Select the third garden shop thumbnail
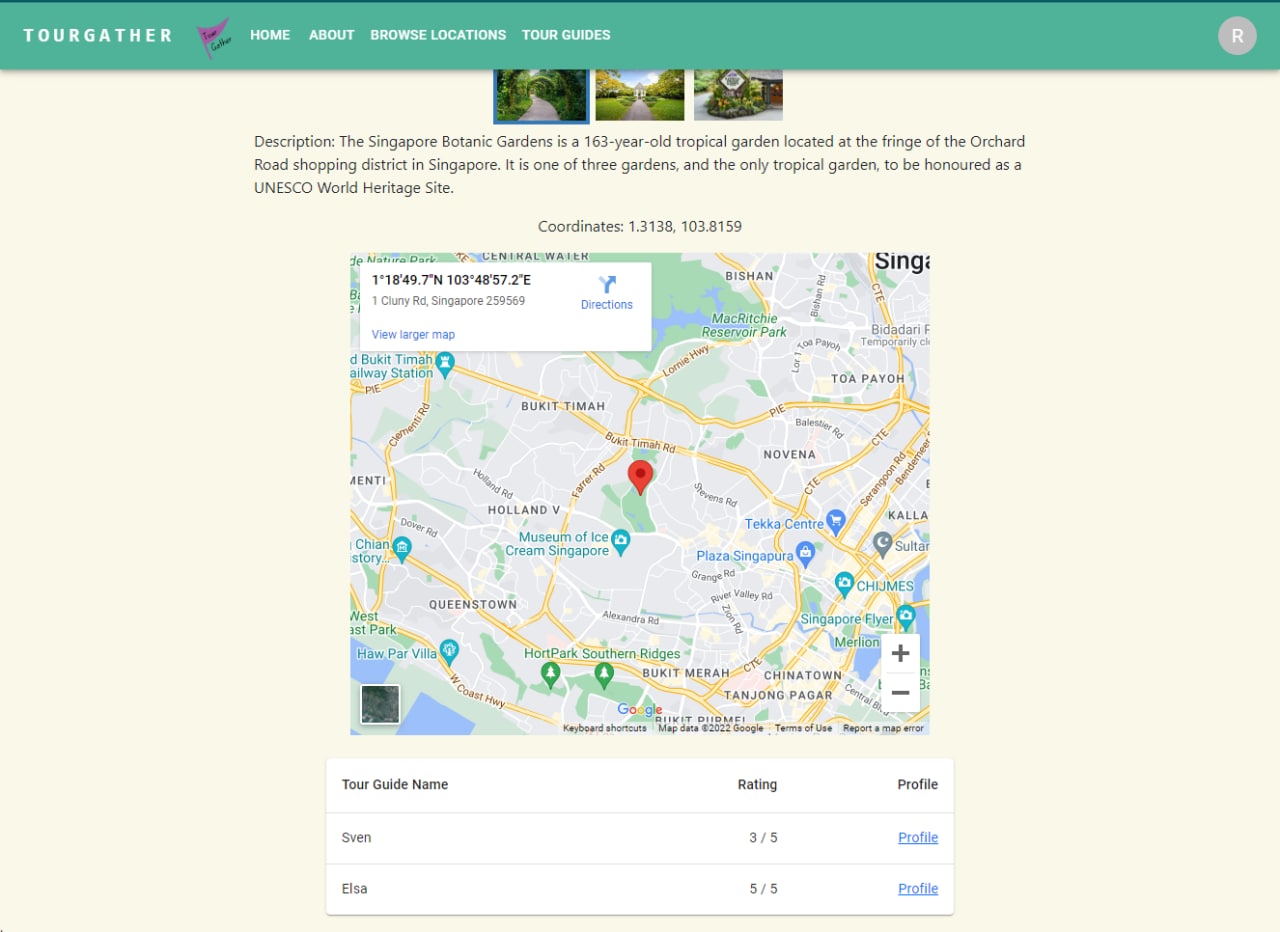This screenshot has height=932, width=1280. tap(738, 95)
